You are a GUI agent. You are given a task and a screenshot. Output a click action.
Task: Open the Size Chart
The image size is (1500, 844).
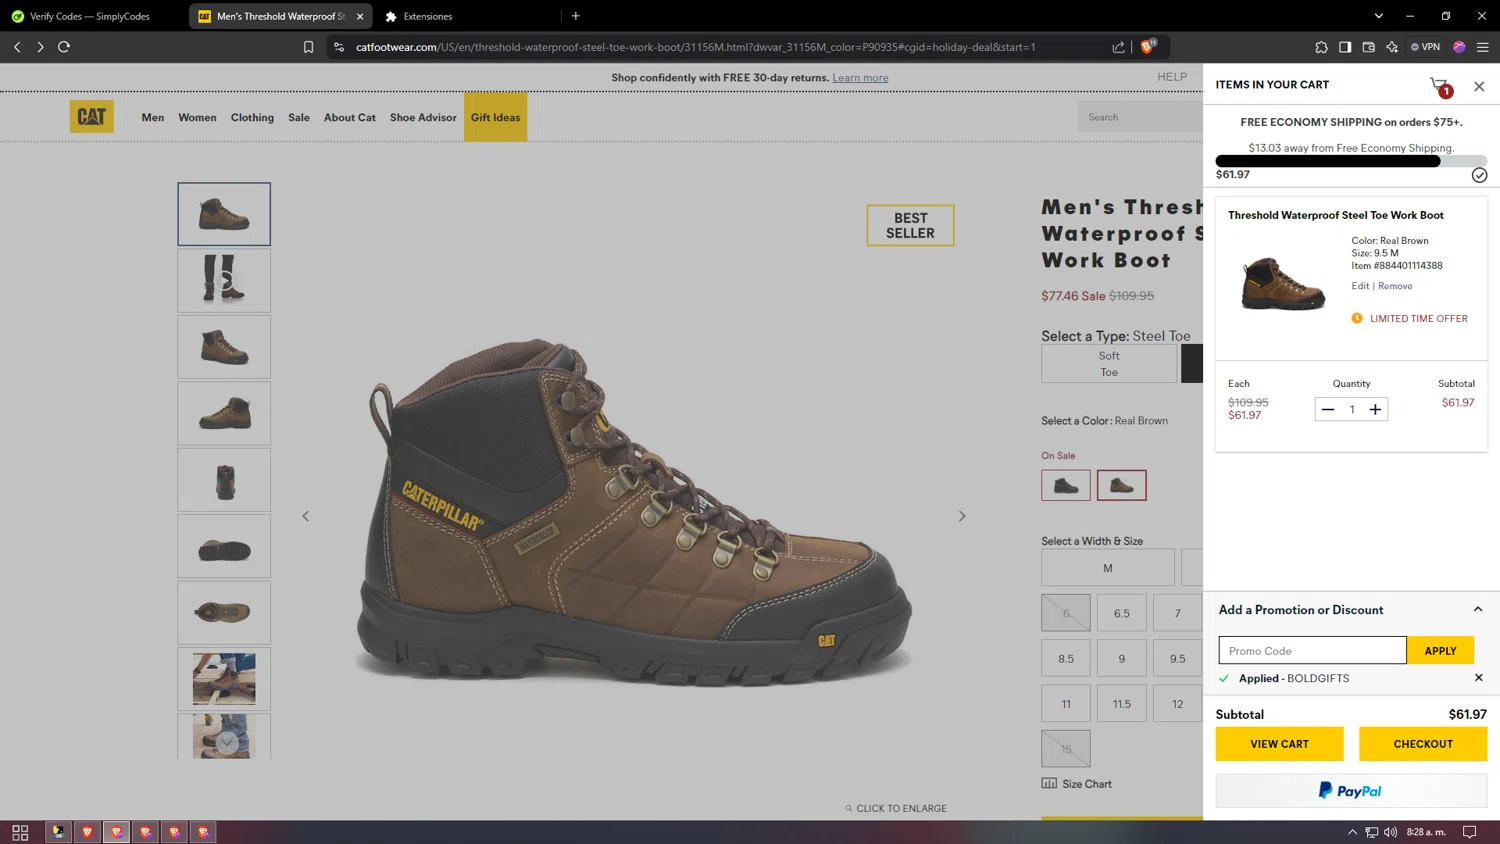pyautogui.click(x=1077, y=784)
